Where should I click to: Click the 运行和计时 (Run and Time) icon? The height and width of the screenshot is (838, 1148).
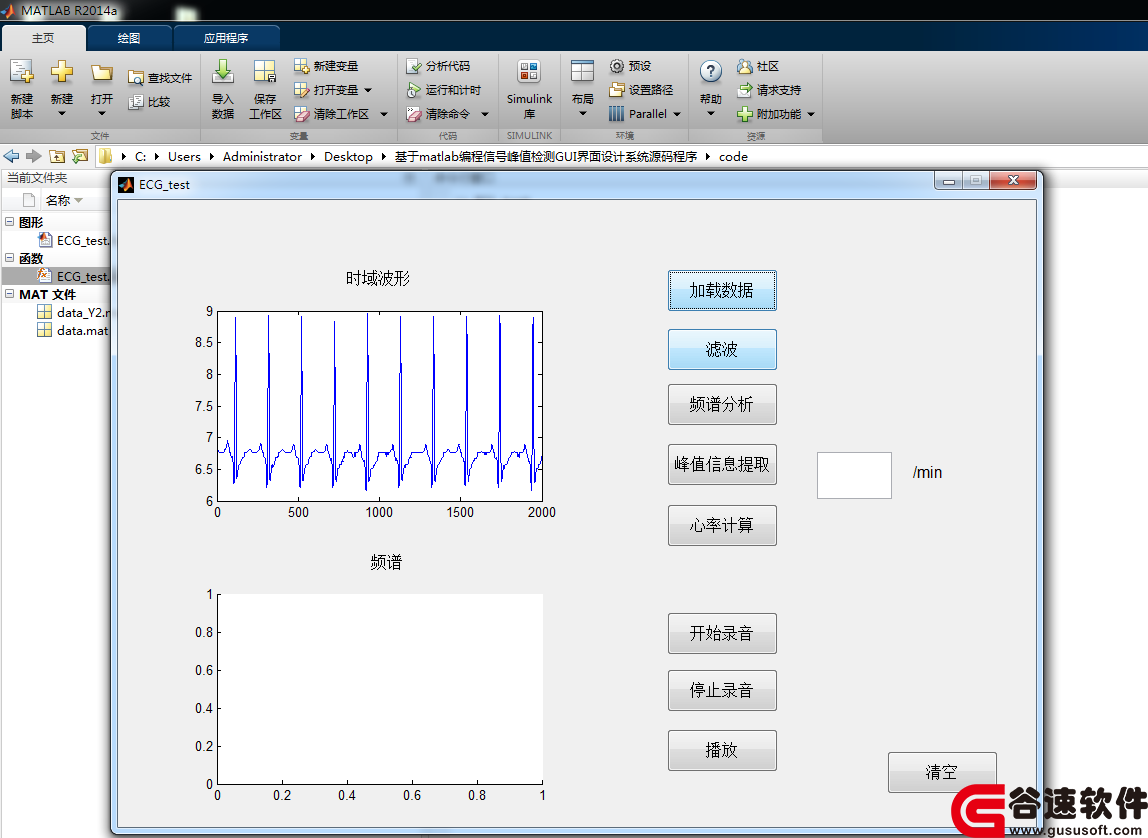pyautogui.click(x=414, y=90)
